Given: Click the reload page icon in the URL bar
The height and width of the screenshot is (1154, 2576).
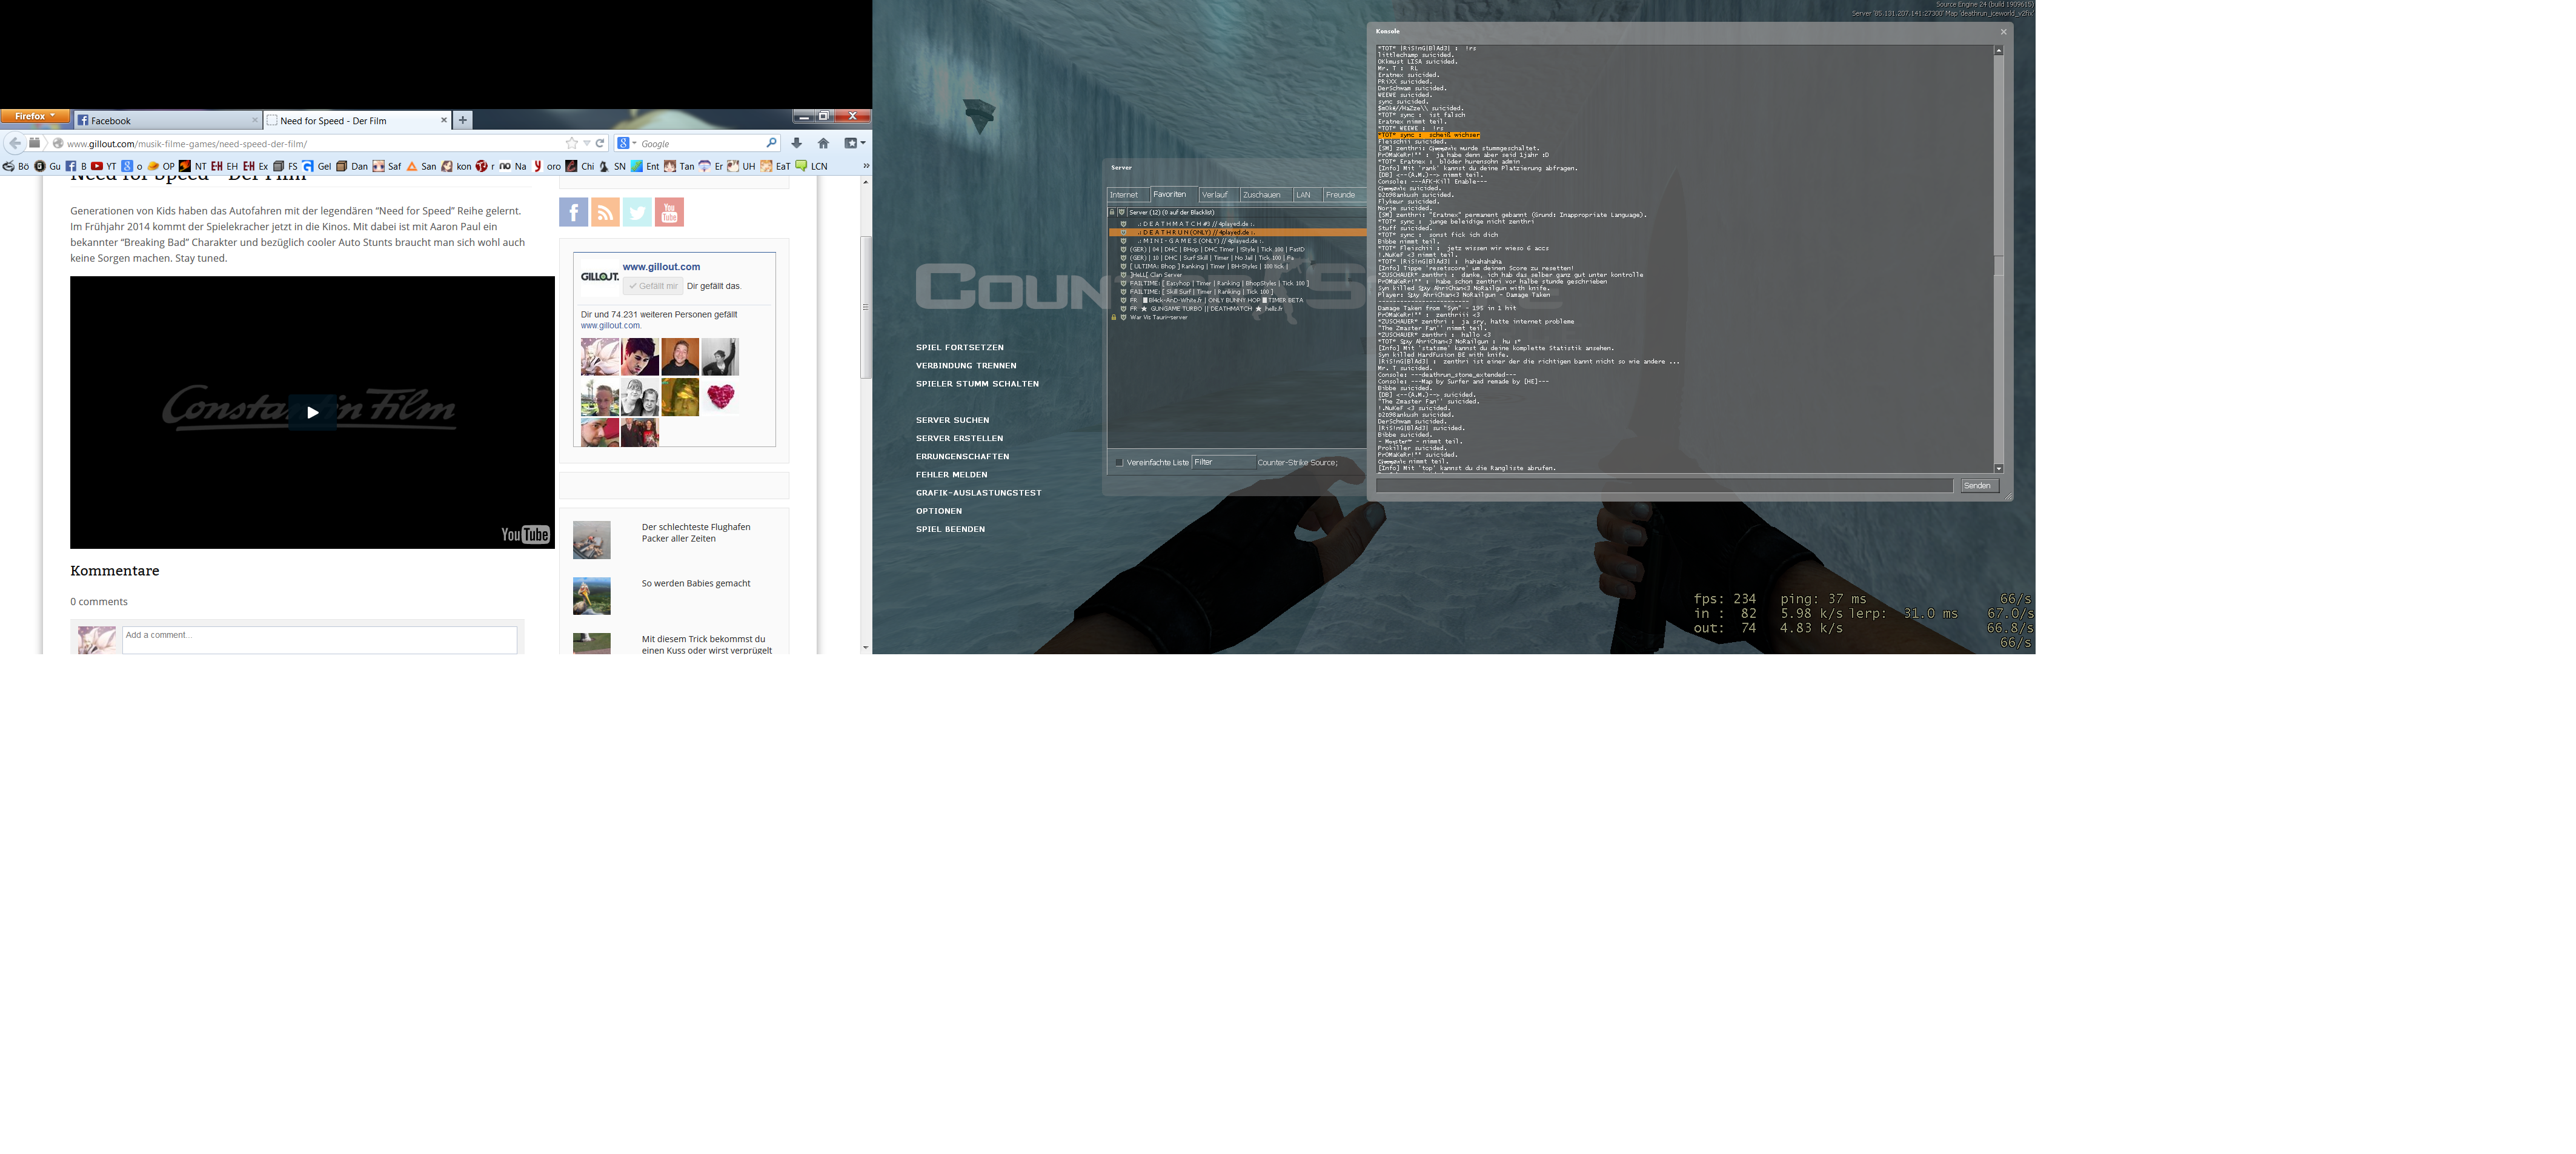Looking at the screenshot, I should click(600, 143).
